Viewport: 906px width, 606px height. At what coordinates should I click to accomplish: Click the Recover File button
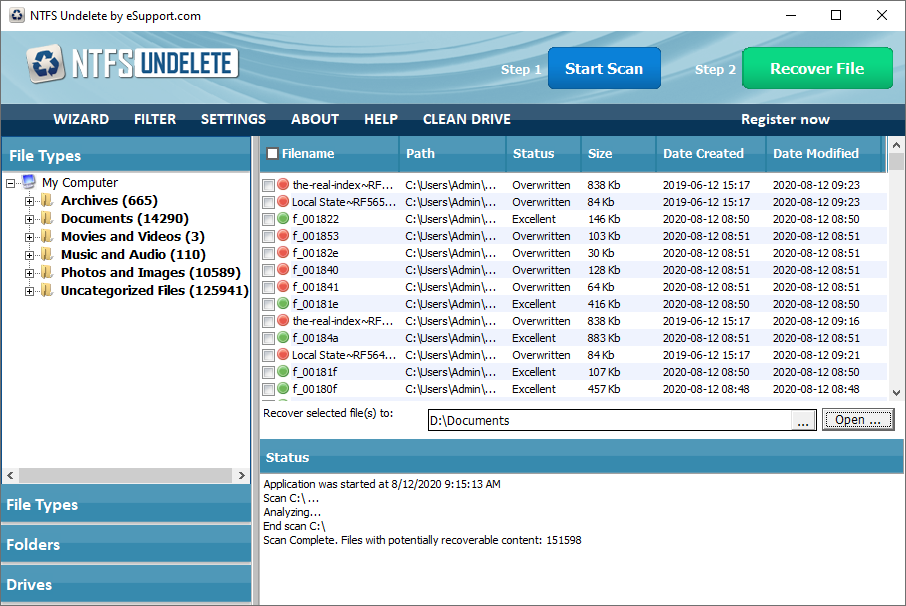click(817, 68)
